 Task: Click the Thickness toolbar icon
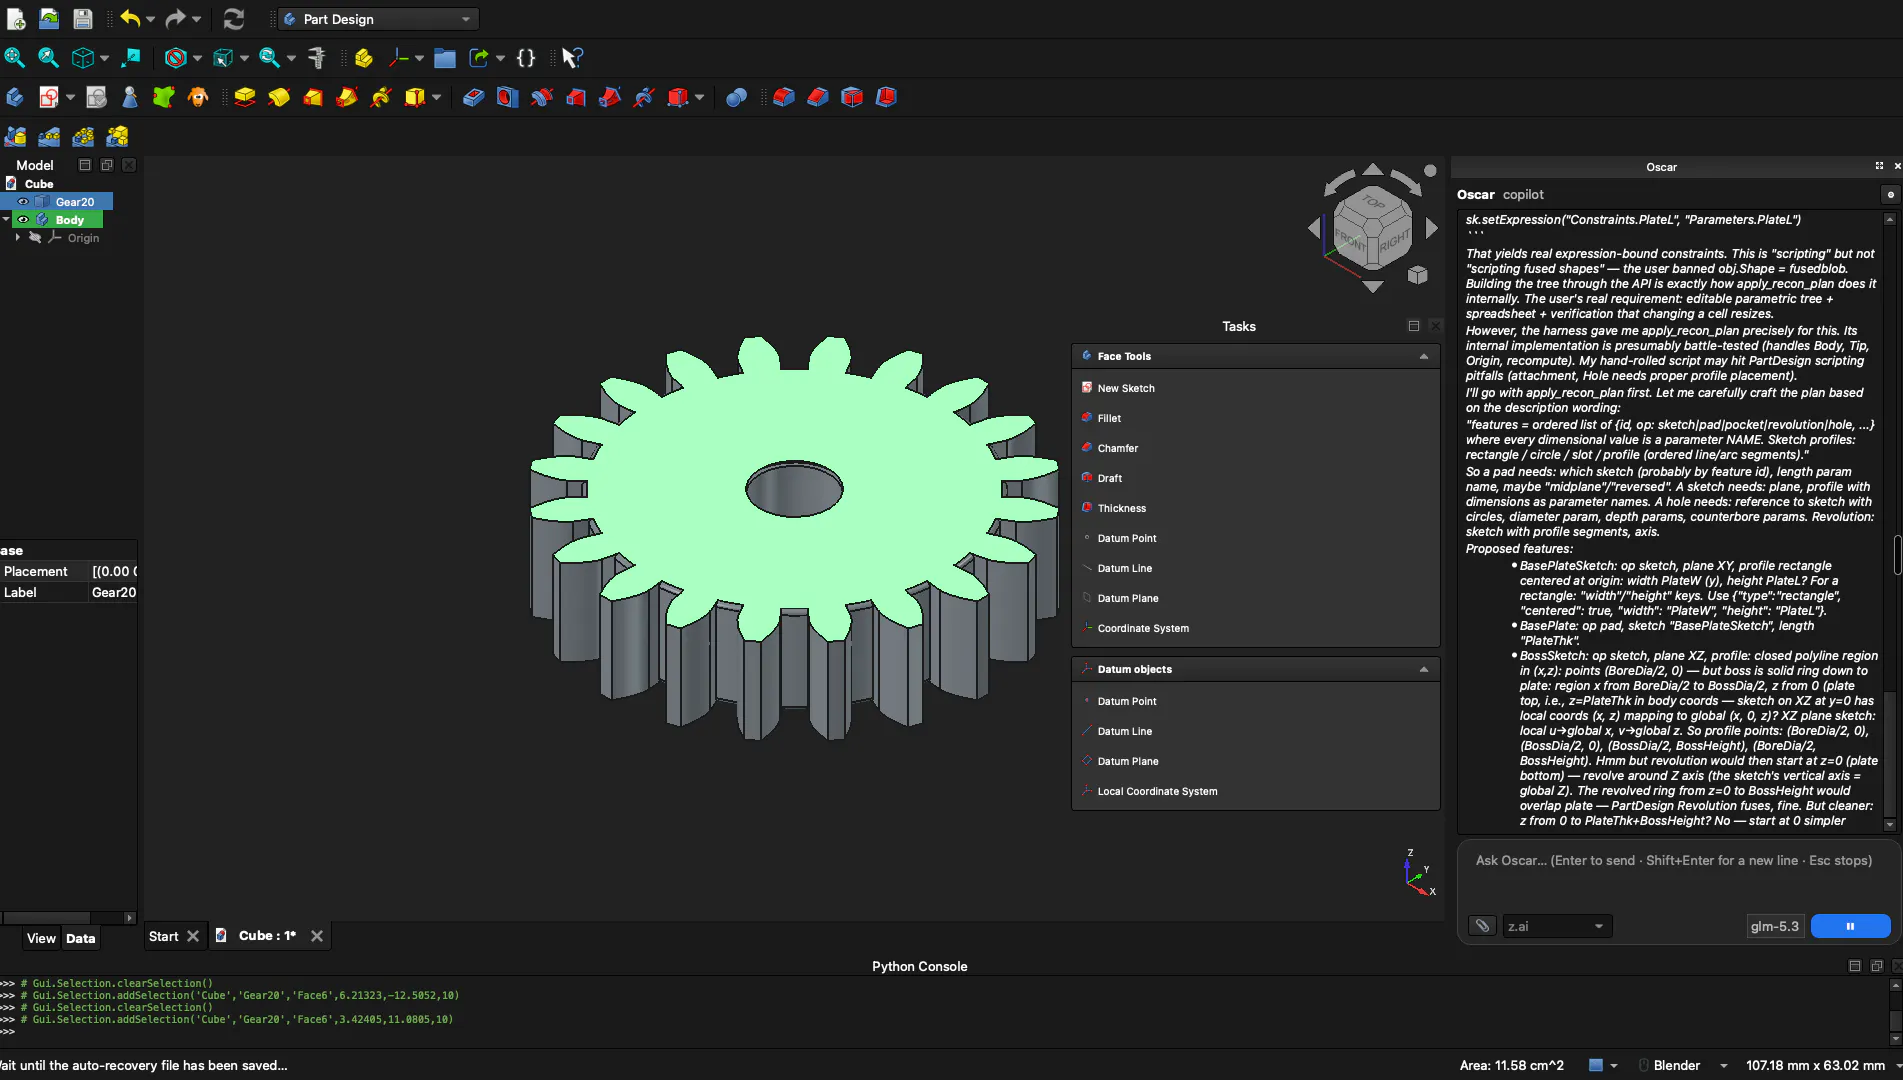(x=886, y=97)
